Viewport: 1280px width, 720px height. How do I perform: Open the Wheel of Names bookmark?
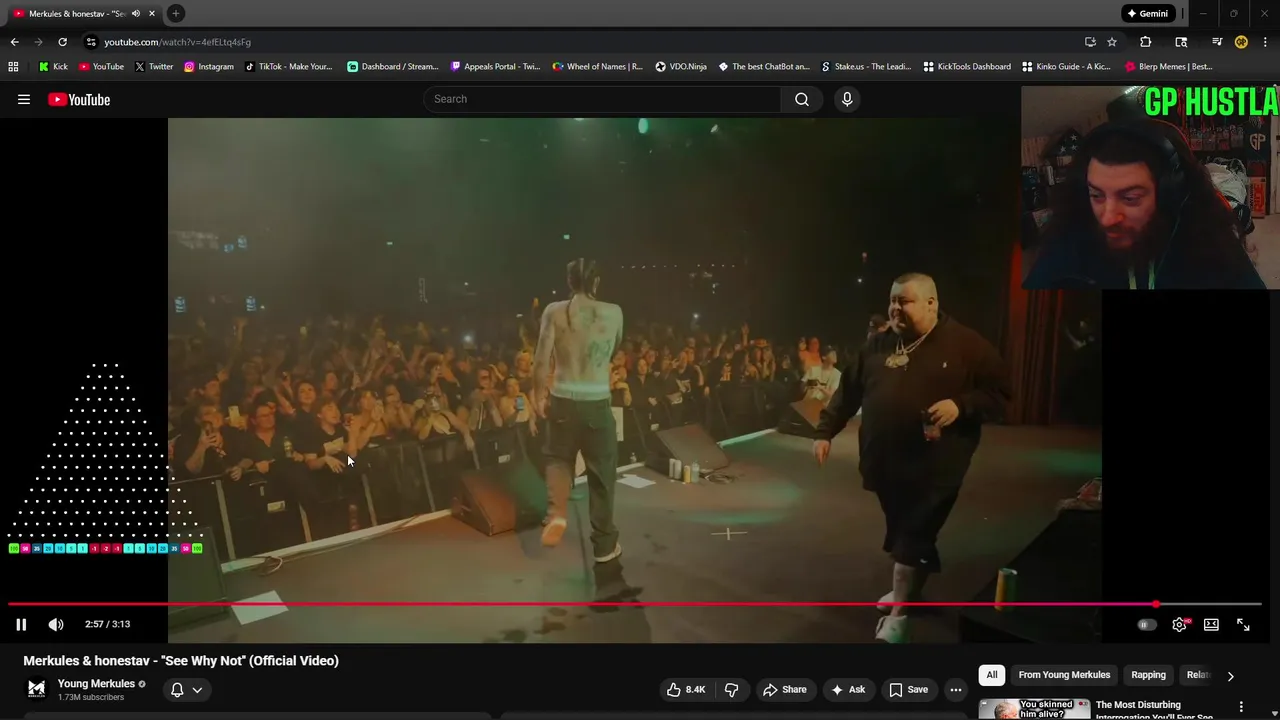(x=597, y=66)
